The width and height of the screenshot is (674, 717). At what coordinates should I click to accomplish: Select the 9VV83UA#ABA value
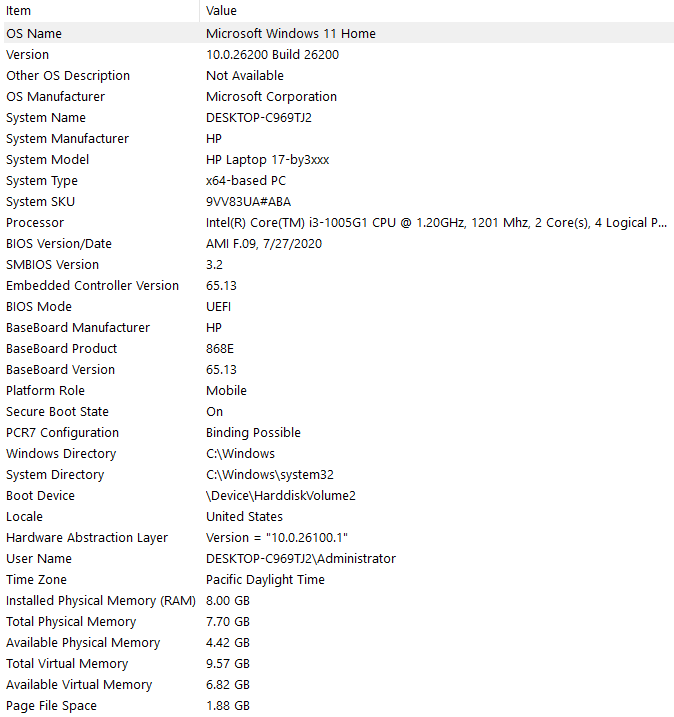point(248,202)
